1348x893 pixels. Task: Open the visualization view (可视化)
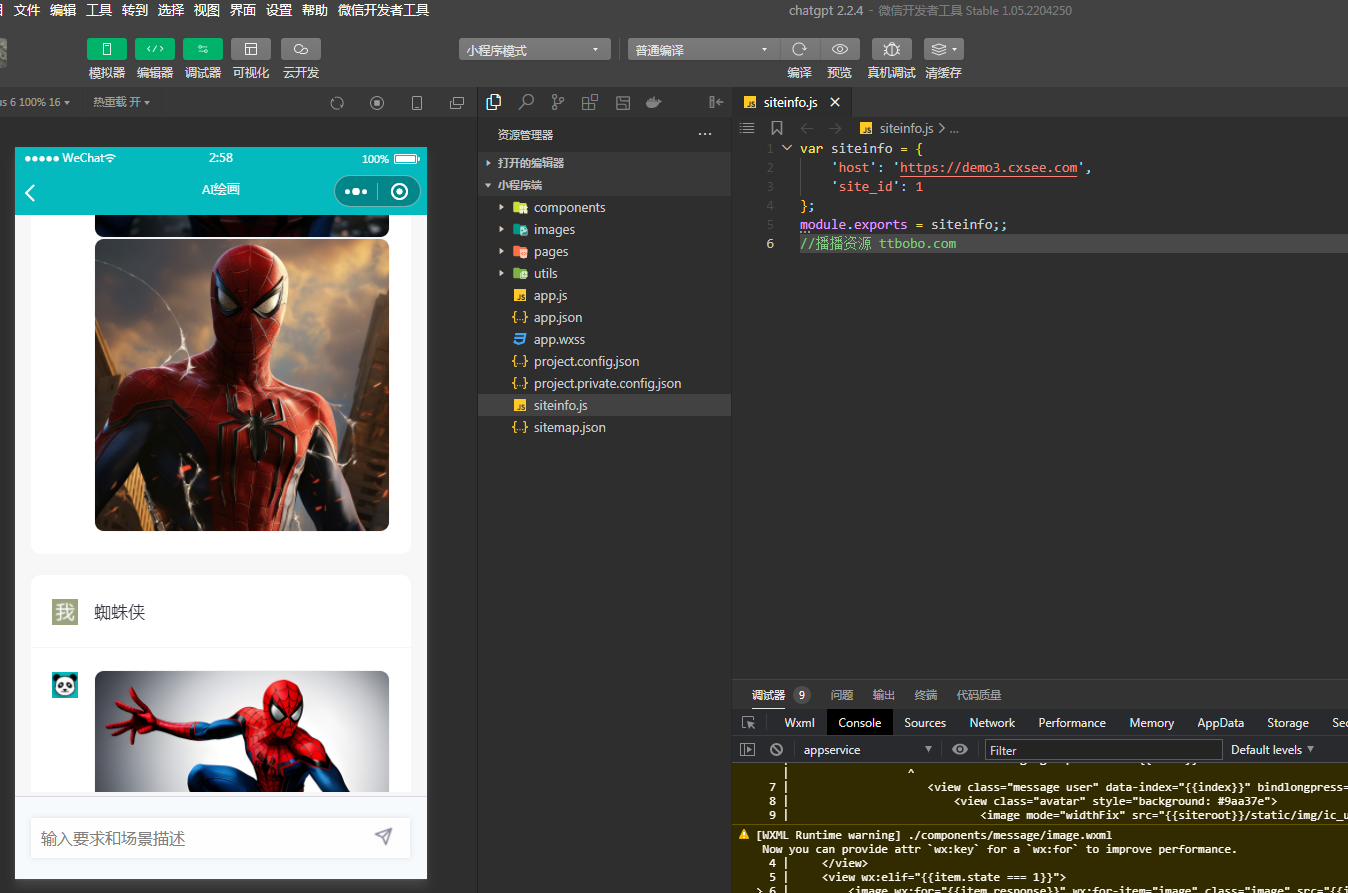pyautogui.click(x=251, y=49)
